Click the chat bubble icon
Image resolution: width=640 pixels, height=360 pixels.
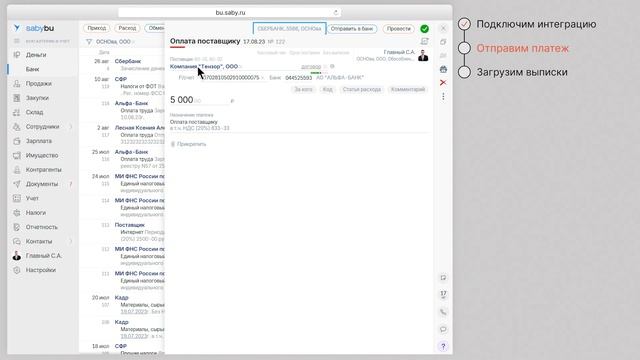[x=443, y=329]
